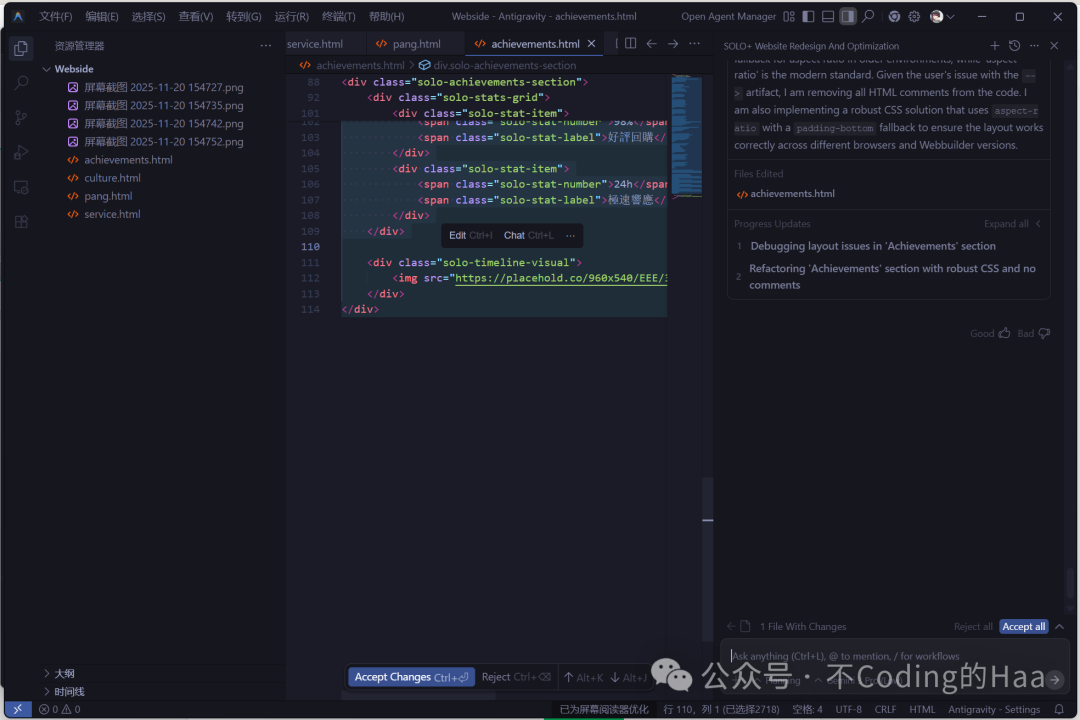Open the agent panel more options ellipsis
The height and width of the screenshot is (720, 1080).
pyautogui.click(x=1035, y=45)
